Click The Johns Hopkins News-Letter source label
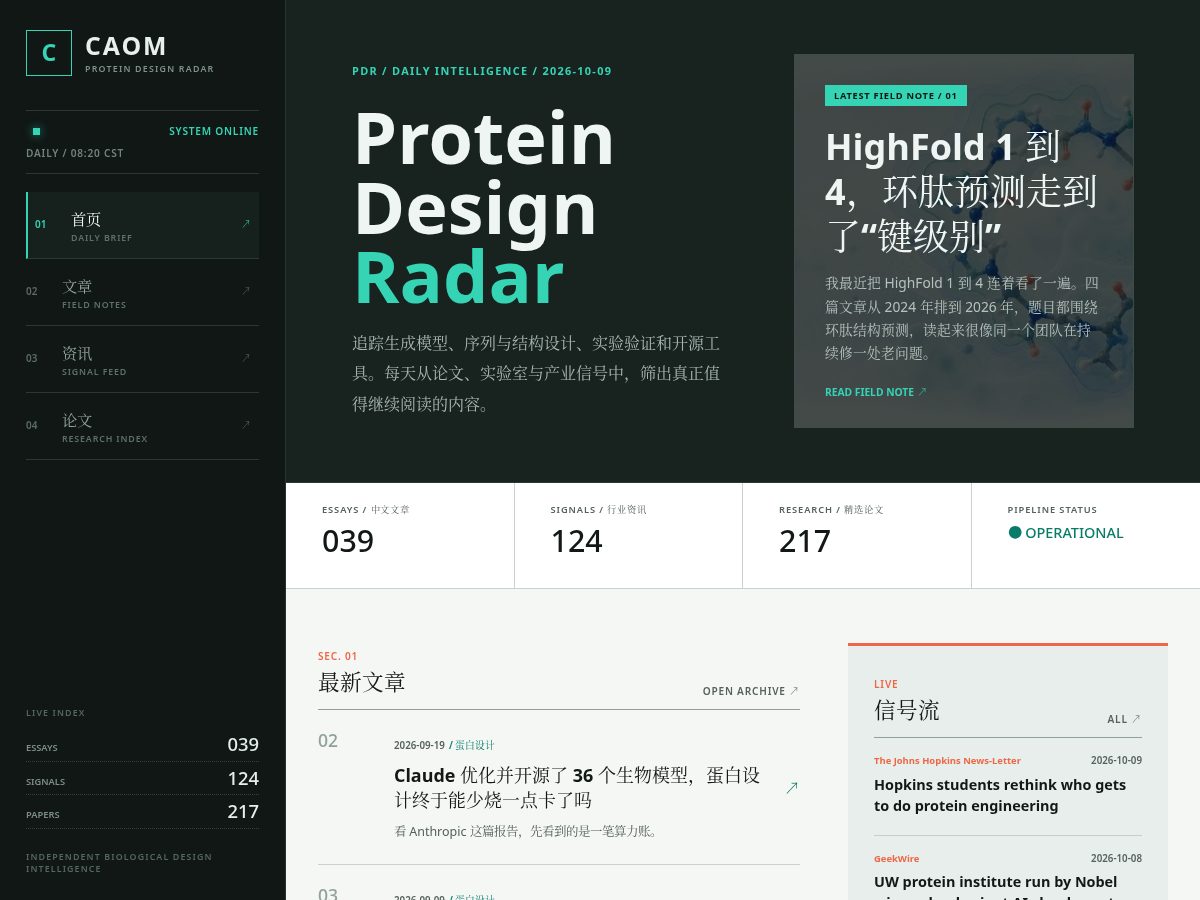This screenshot has width=1200, height=900. click(947, 761)
